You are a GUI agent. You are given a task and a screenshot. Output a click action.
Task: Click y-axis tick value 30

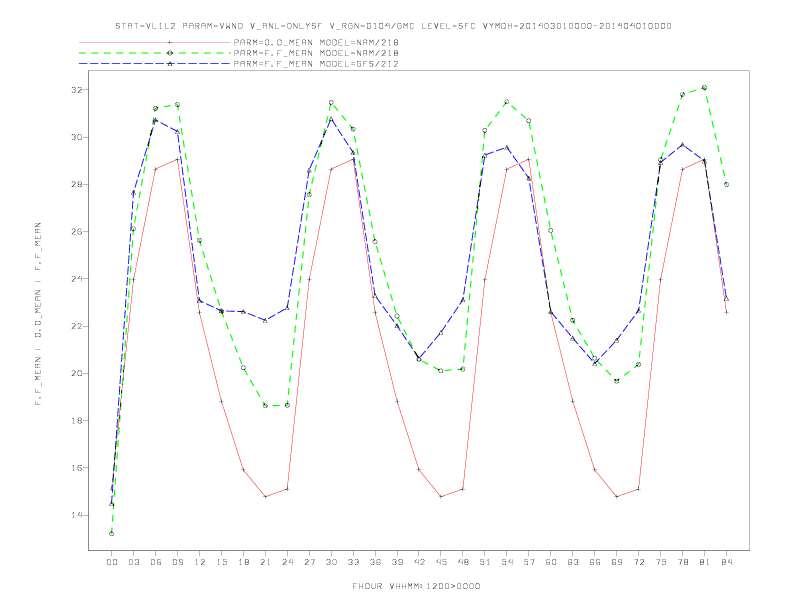click(x=76, y=137)
